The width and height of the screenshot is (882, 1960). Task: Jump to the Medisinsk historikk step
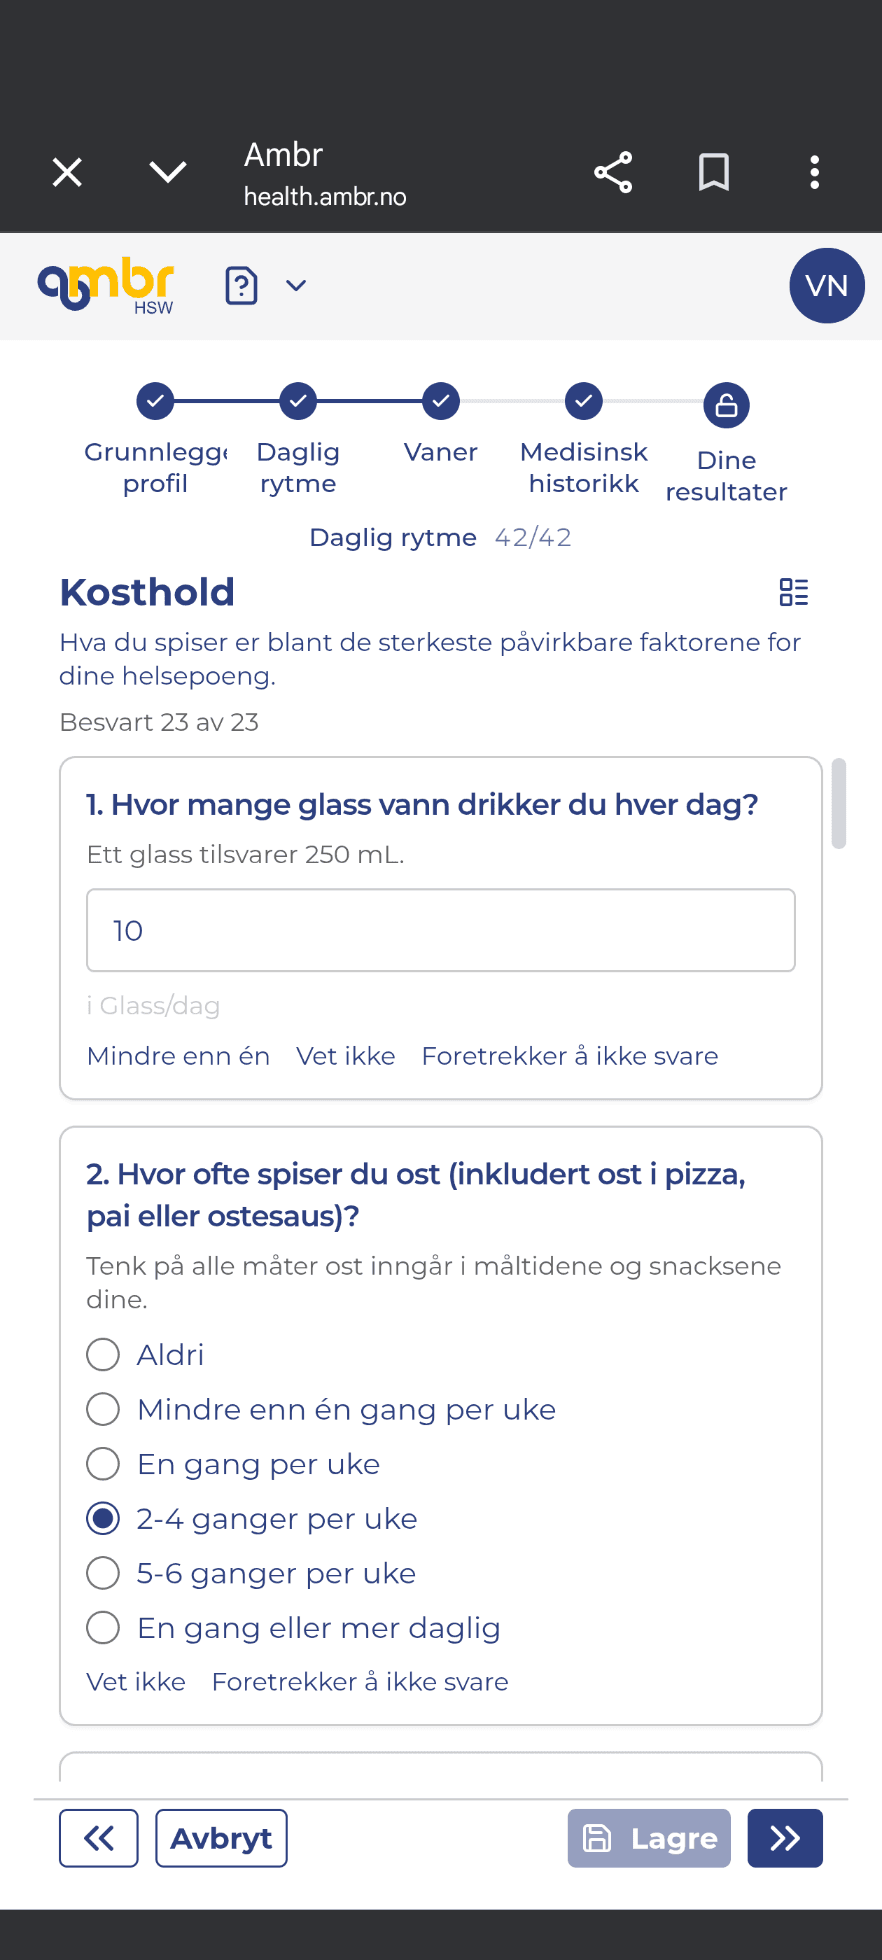point(583,401)
